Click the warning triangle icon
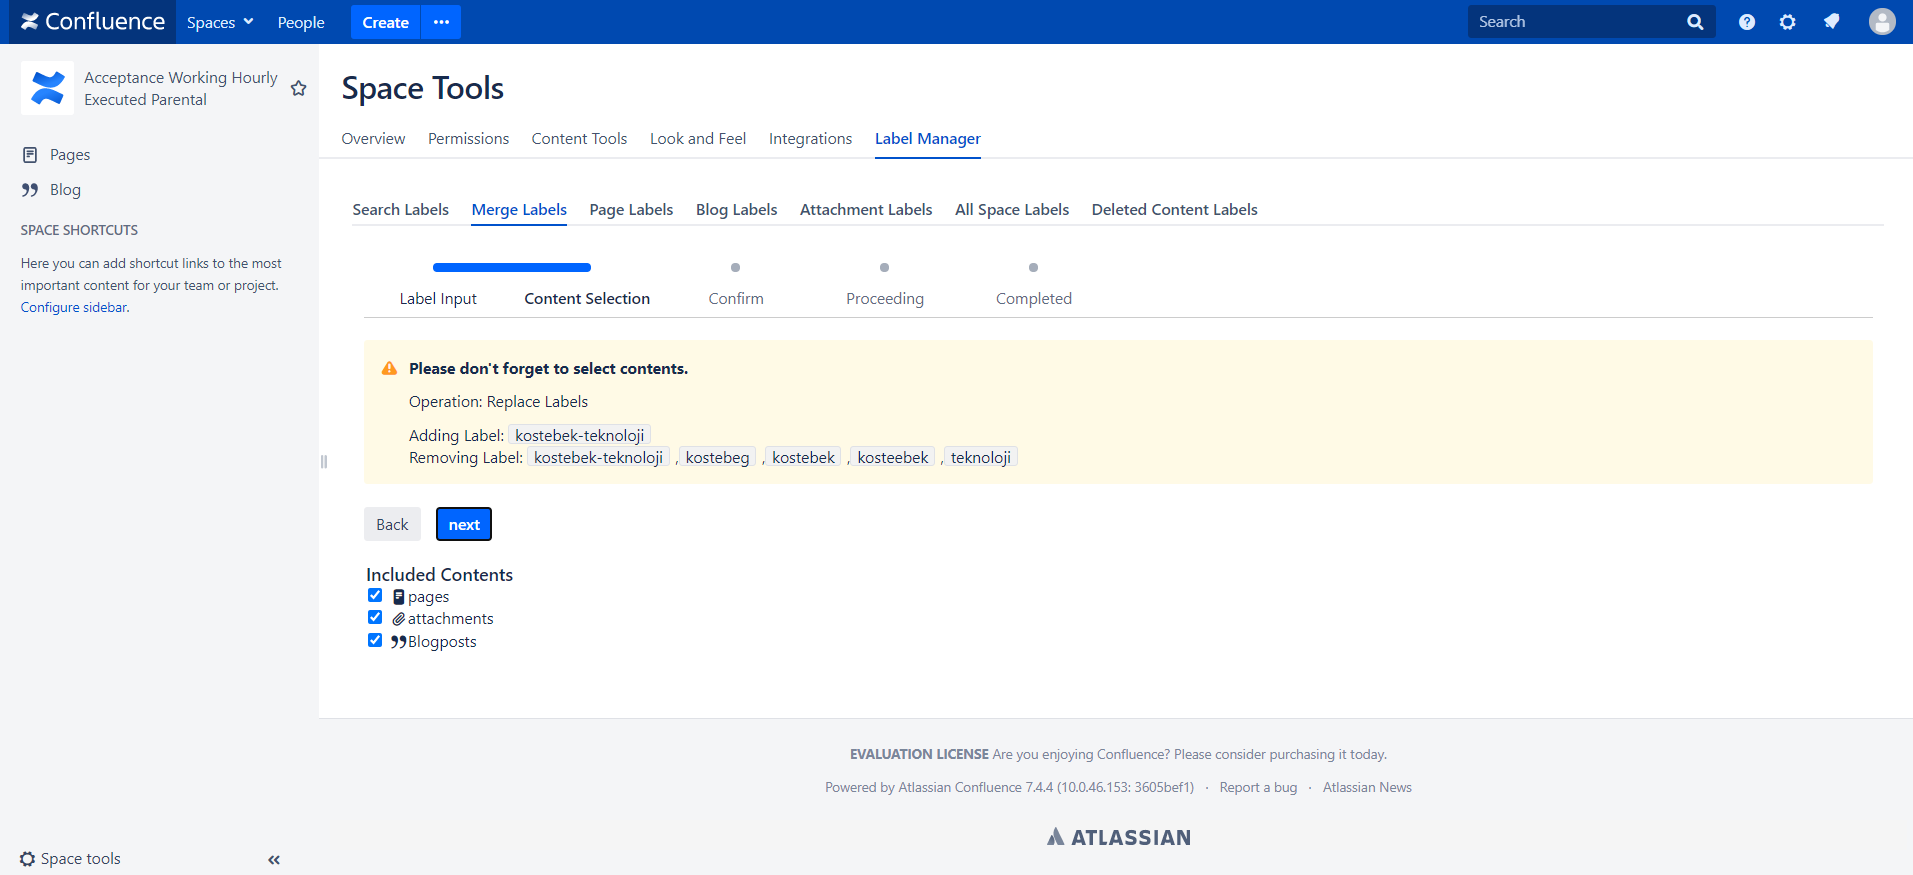Viewport: 1913px width, 875px height. pos(390,369)
